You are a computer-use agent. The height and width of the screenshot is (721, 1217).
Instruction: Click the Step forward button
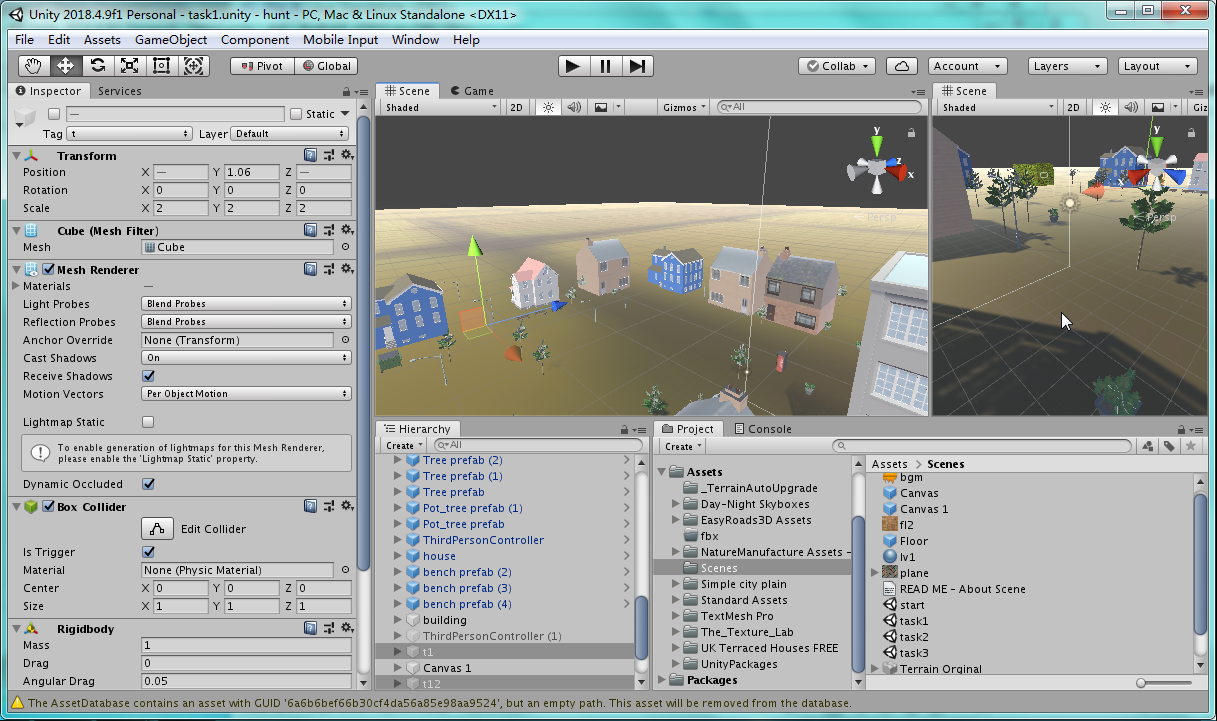(637, 66)
